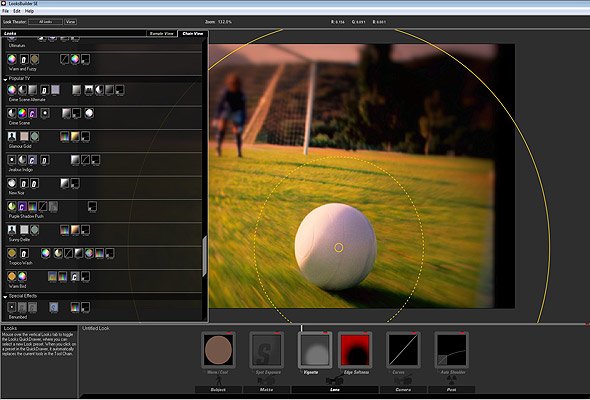Image resolution: width=590 pixels, height=400 pixels.
Task: Select the Diffusion 'D' icon in Warm and Fuzzy
Action: [24, 59]
